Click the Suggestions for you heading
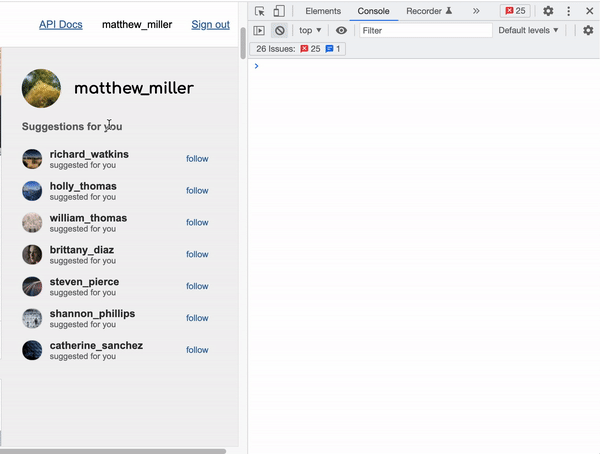The width and height of the screenshot is (600, 454). click(x=72, y=126)
